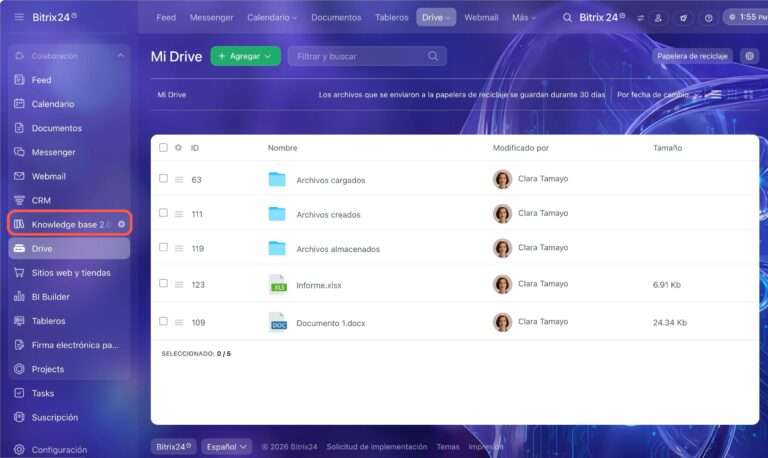Switch to large tile view layout
This screenshot has width=768, height=458.
pyautogui.click(x=748, y=95)
